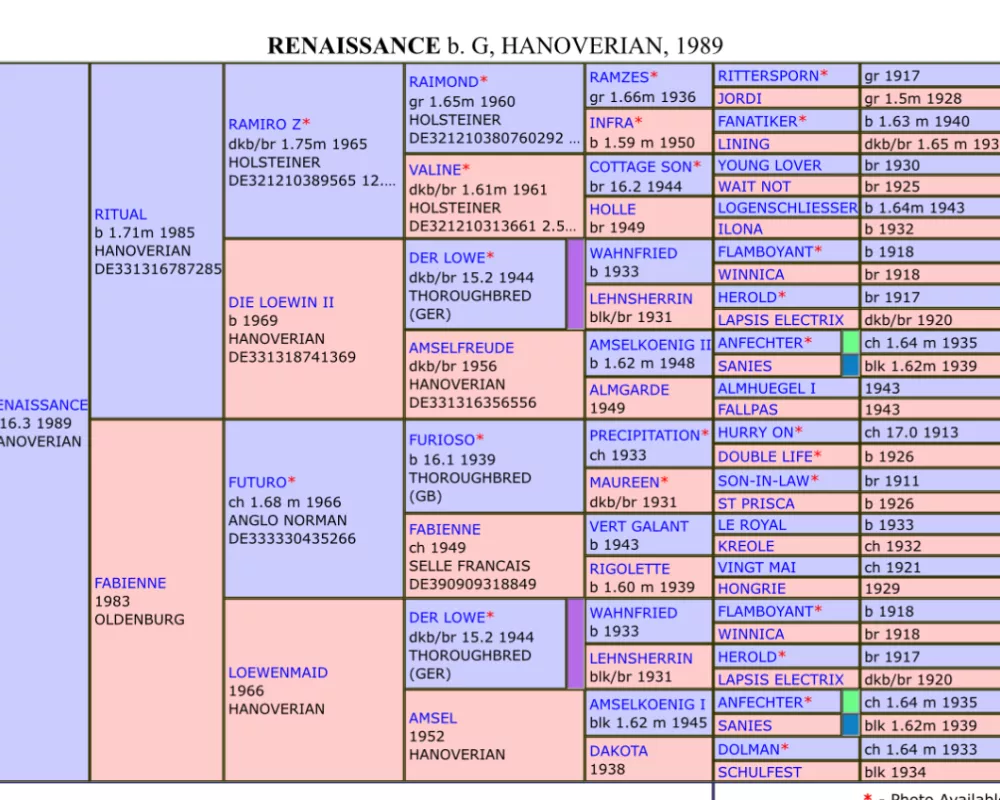Click green swatch beside ANFECHTER under AMSELKOENIG II

point(850,343)
